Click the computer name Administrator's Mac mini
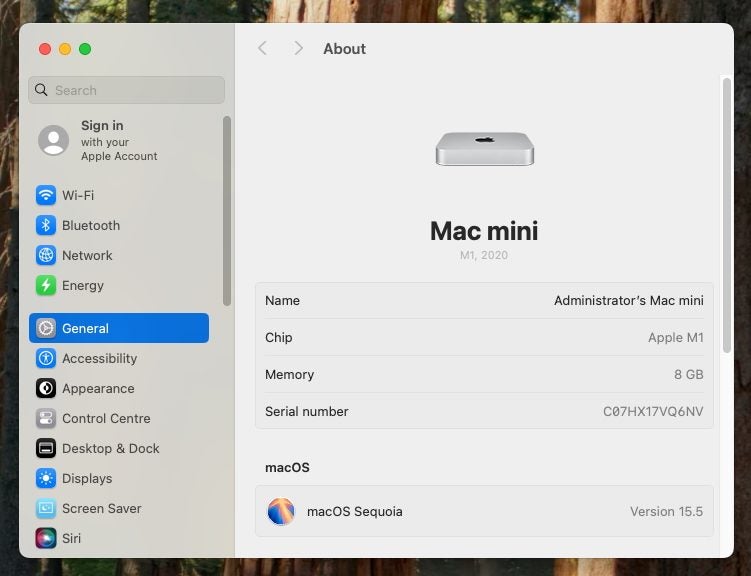 click(x=629, y=300)
